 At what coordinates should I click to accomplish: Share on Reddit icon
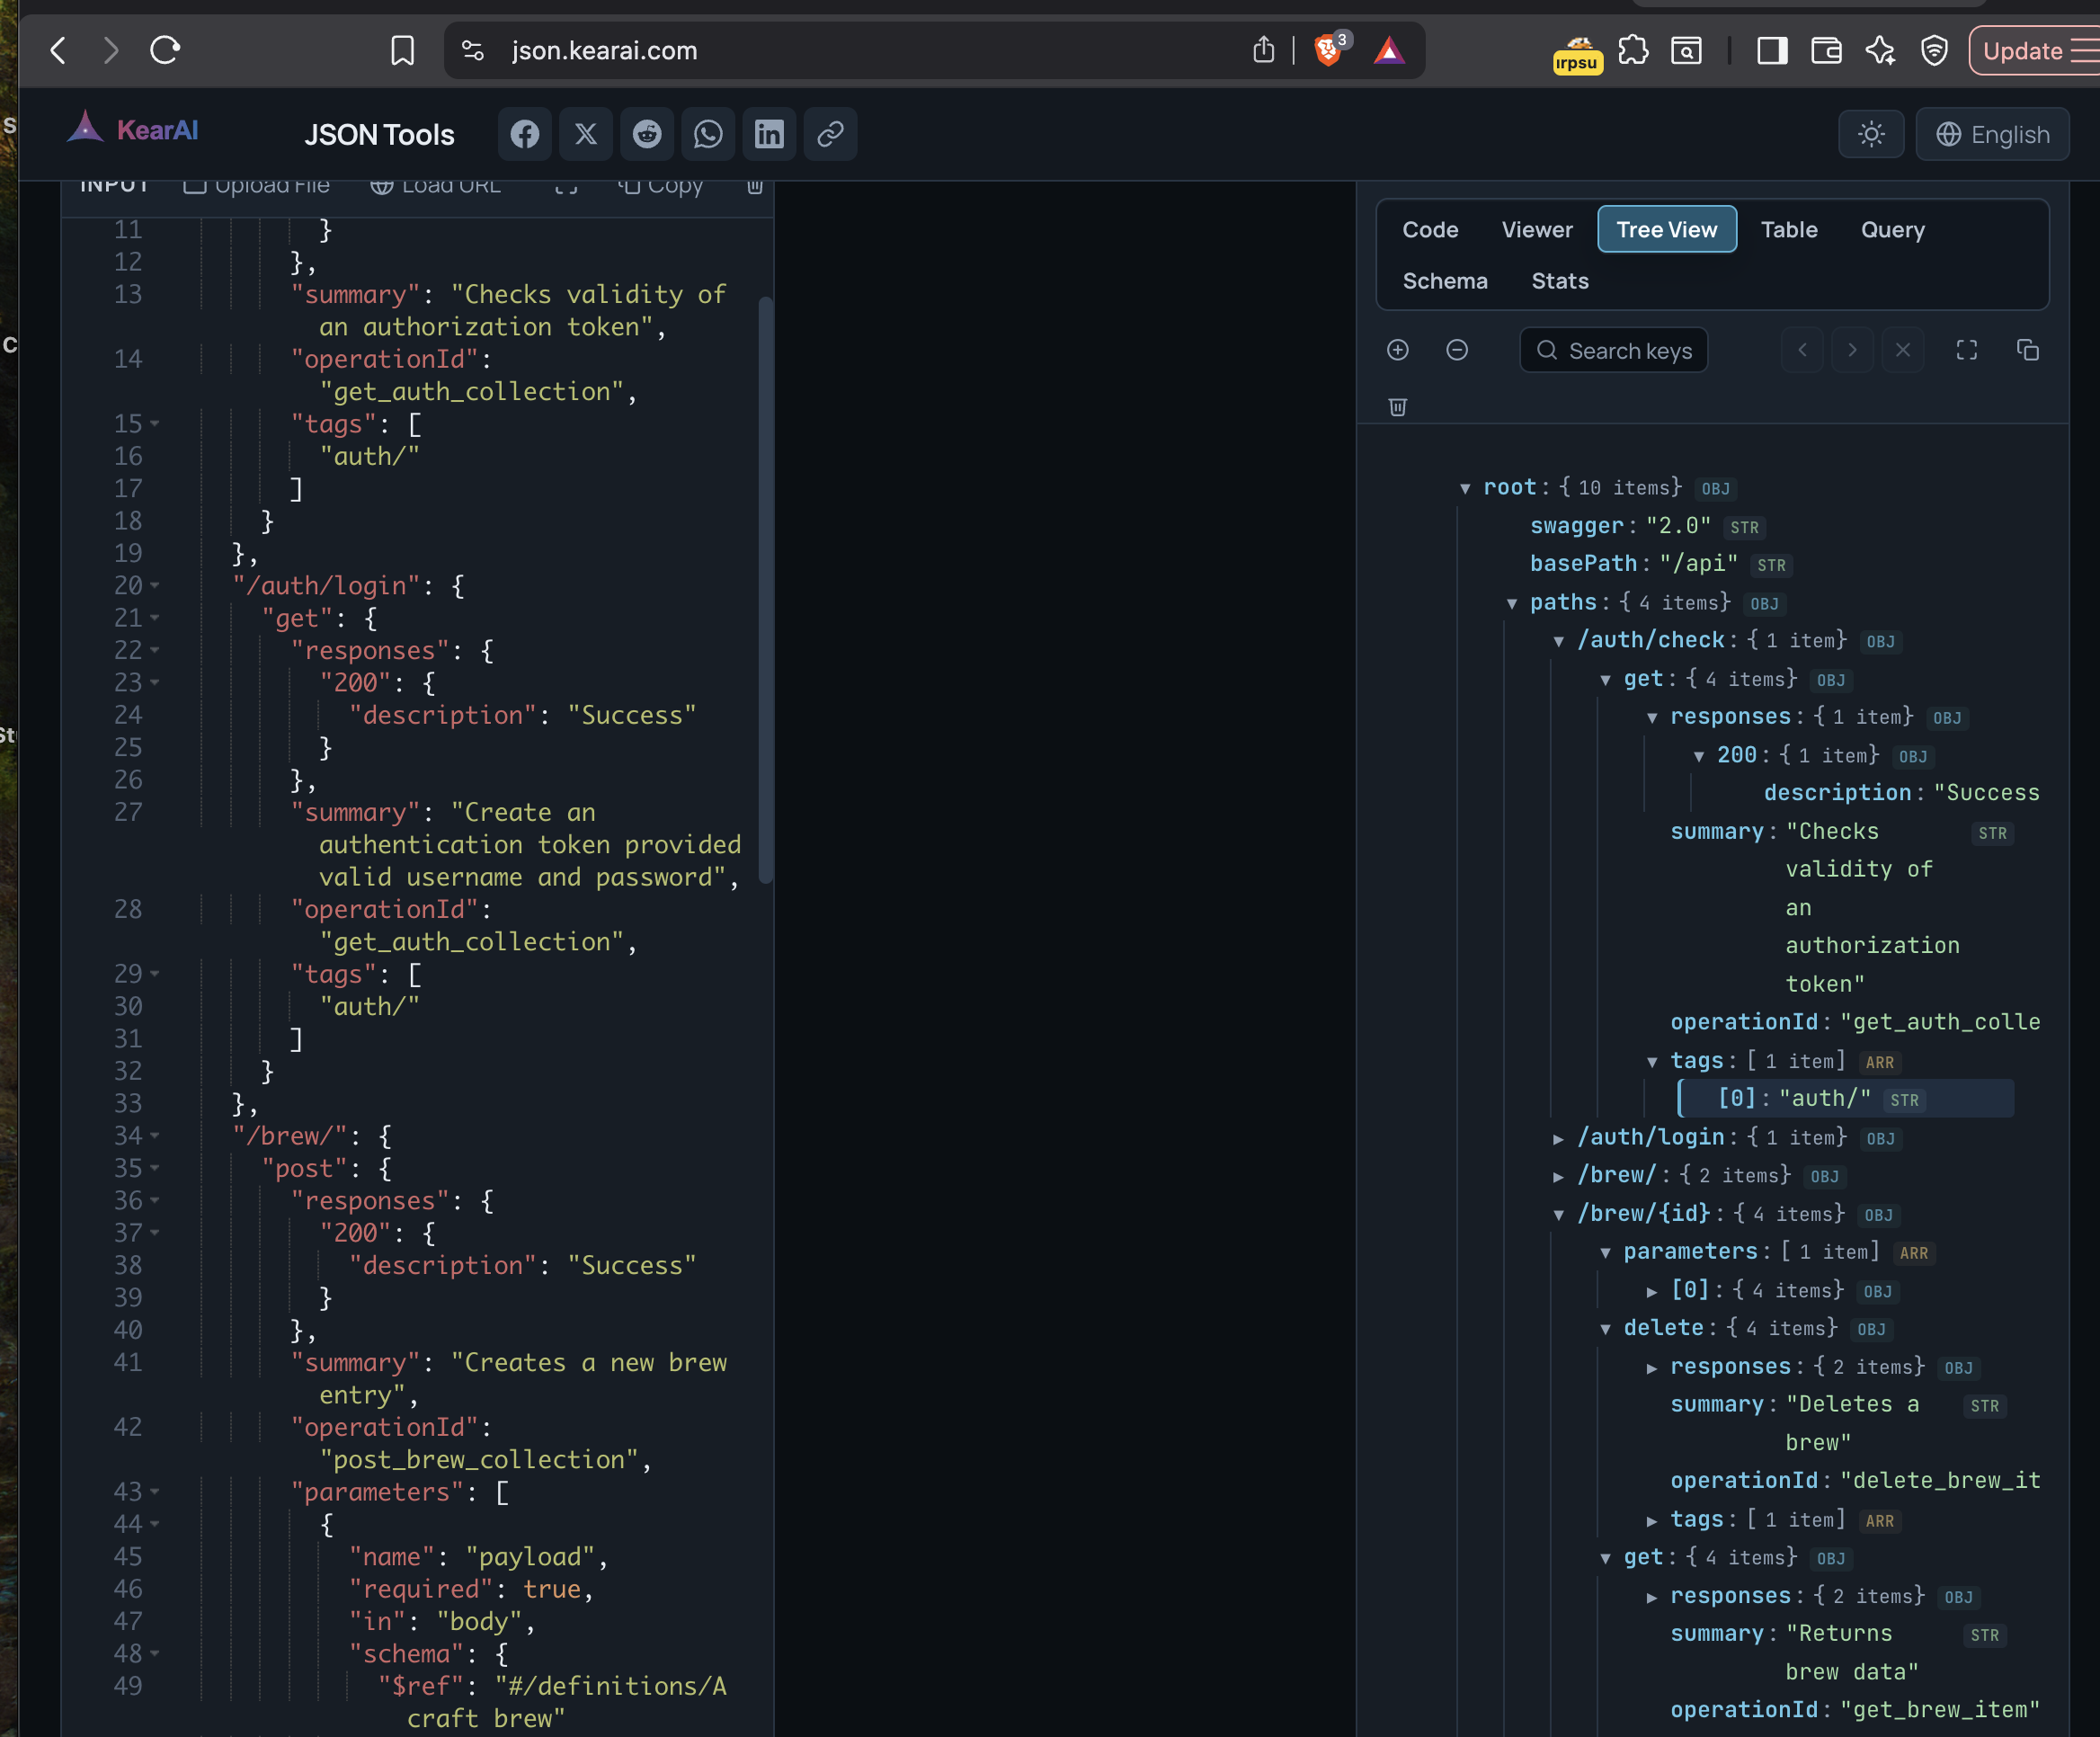[x=647, y=134]
